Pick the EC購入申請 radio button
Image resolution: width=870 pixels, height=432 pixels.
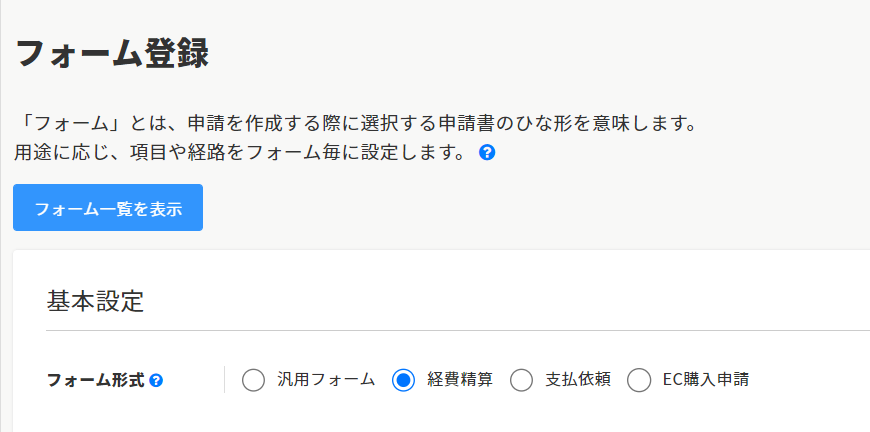(x=639, y=380)
